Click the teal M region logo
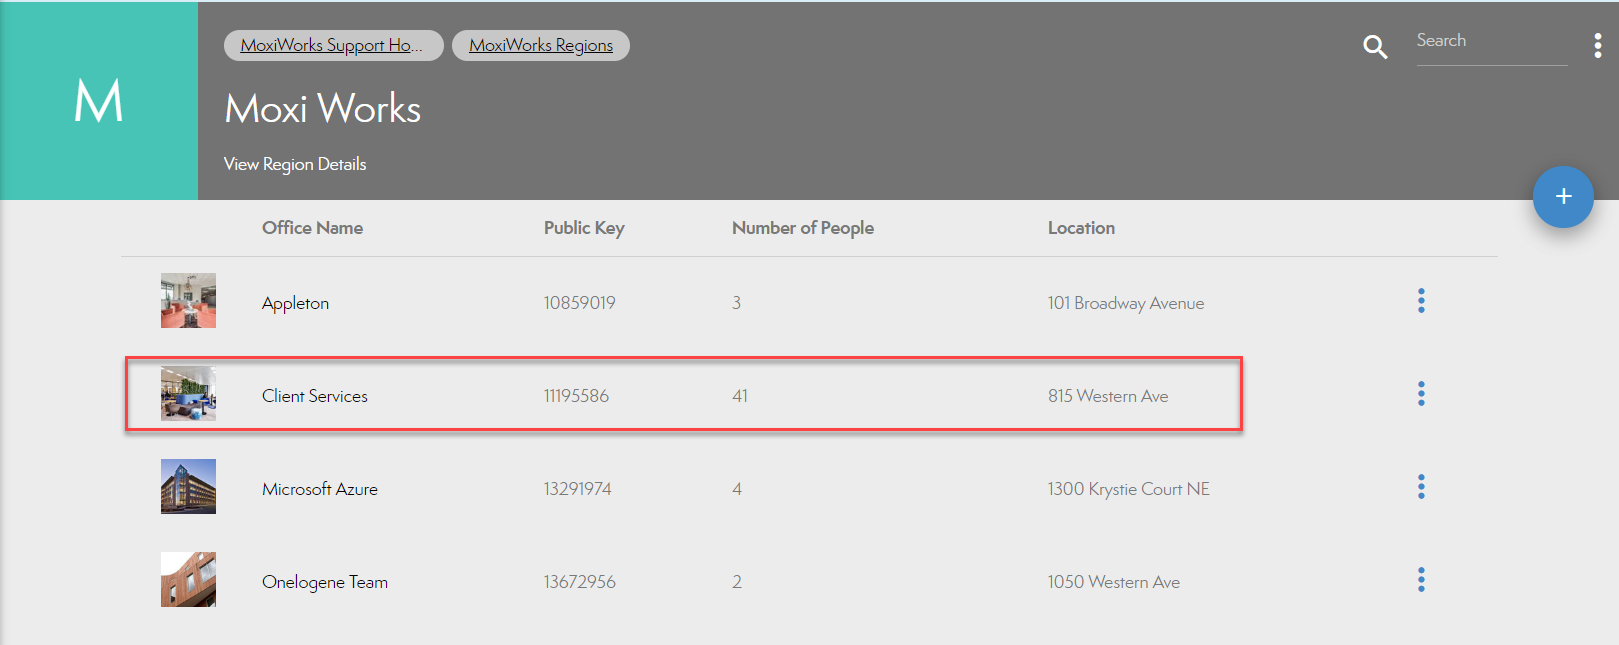1619x645 pixels. tap(99, 101)
